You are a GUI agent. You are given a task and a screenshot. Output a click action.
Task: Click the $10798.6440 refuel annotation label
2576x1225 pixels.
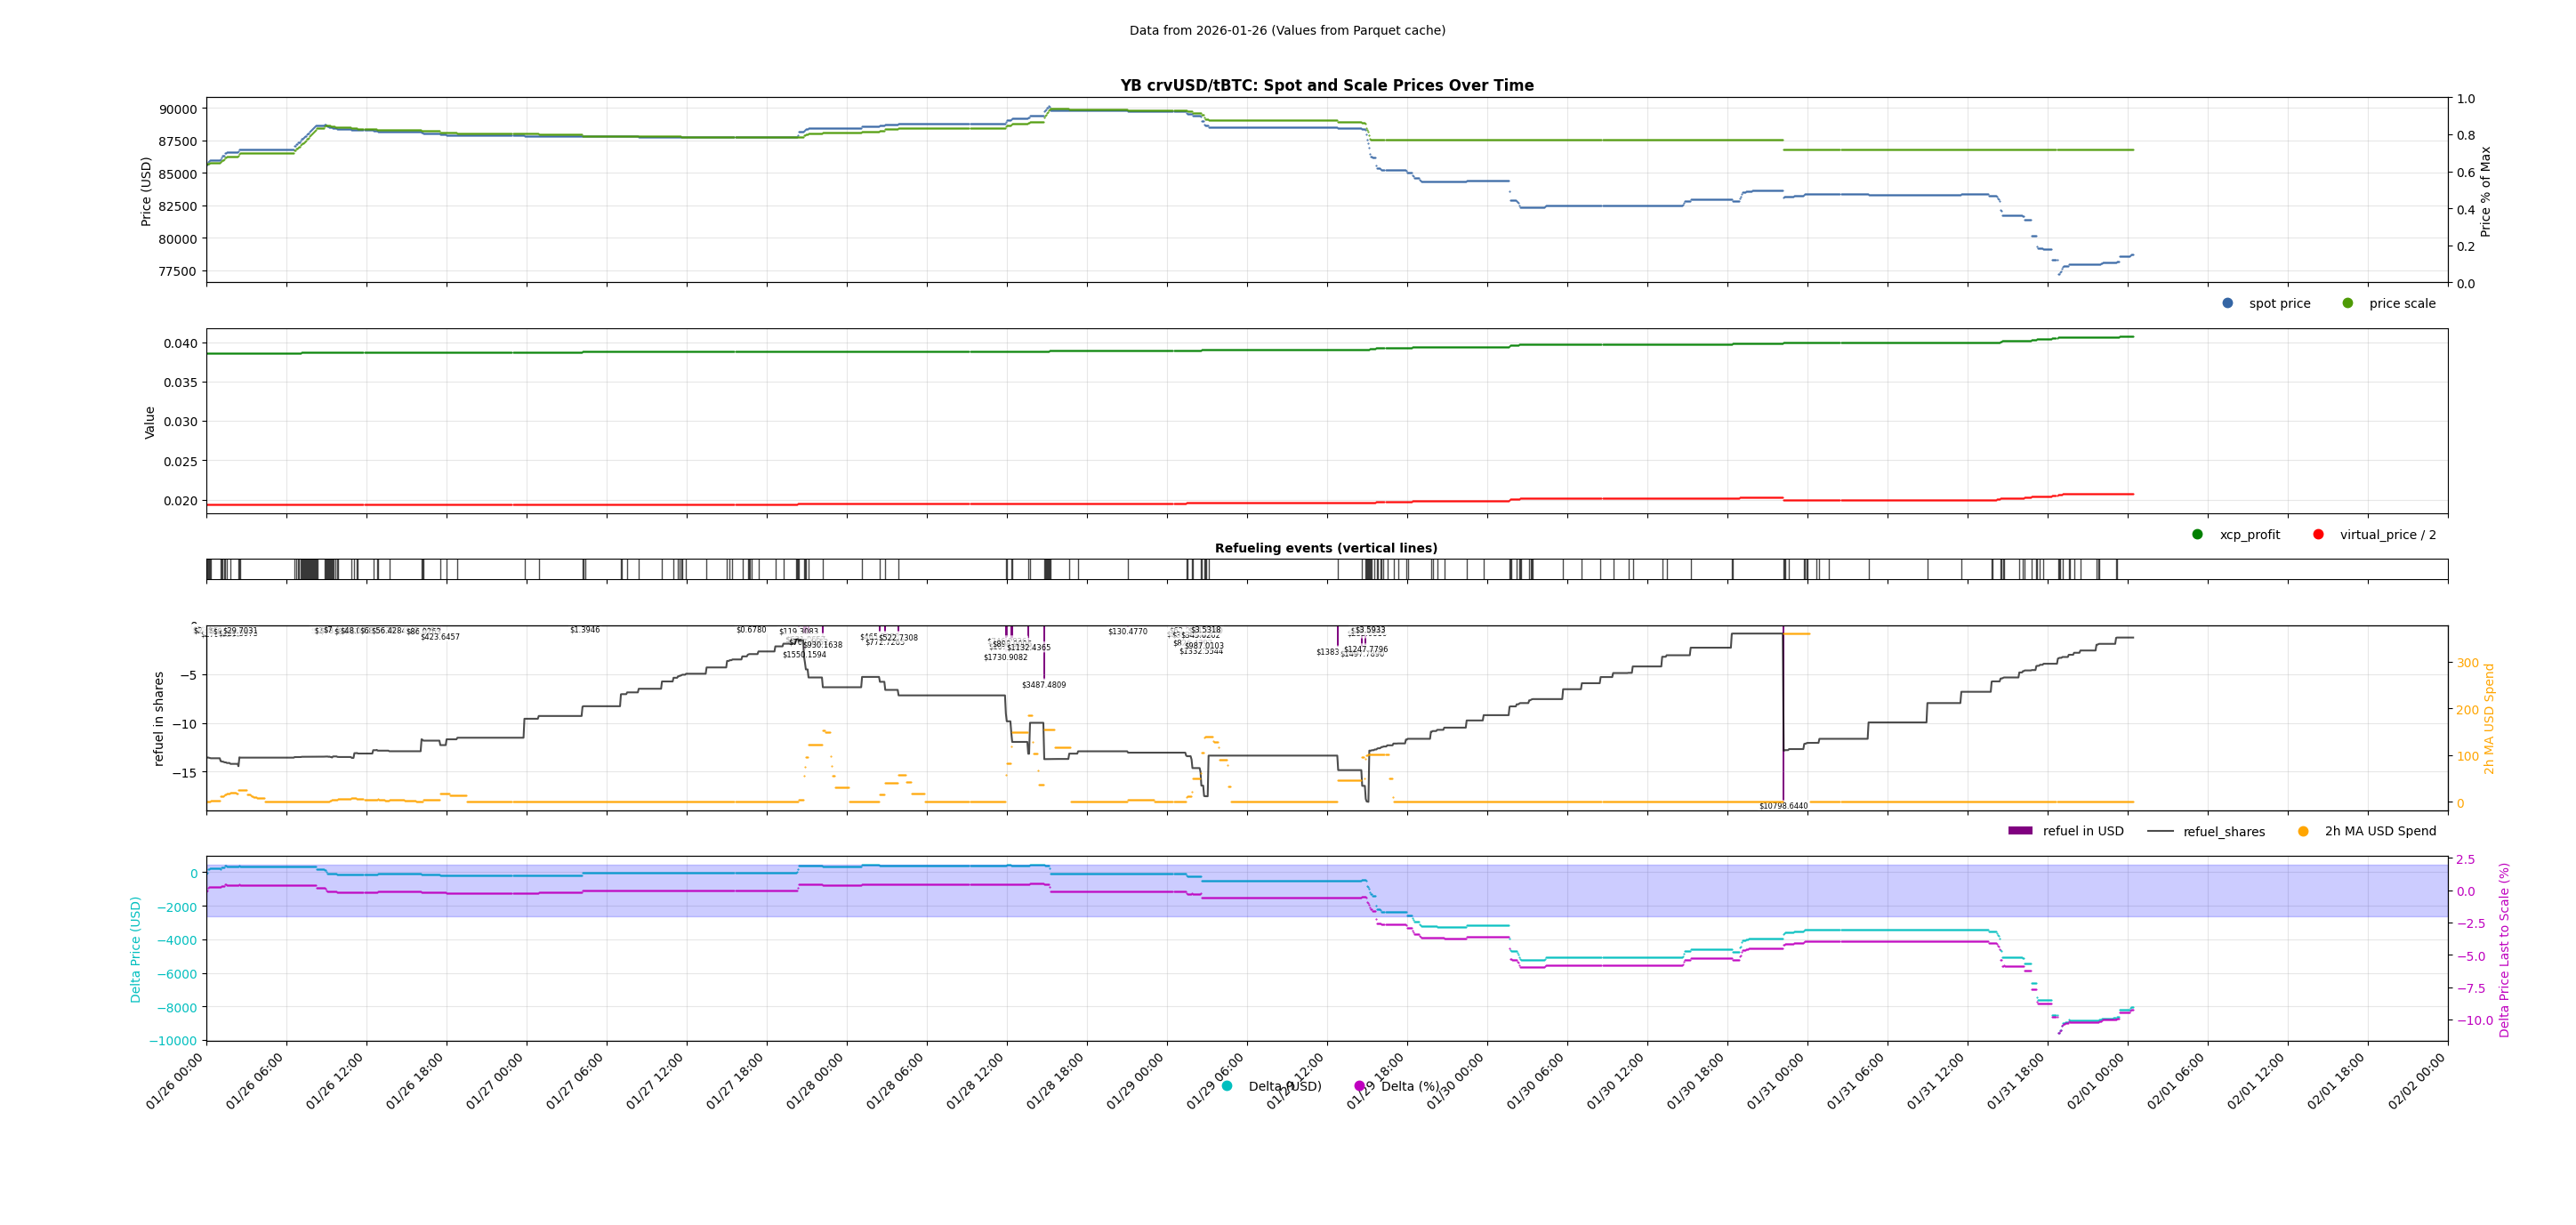click(1783, 806)
